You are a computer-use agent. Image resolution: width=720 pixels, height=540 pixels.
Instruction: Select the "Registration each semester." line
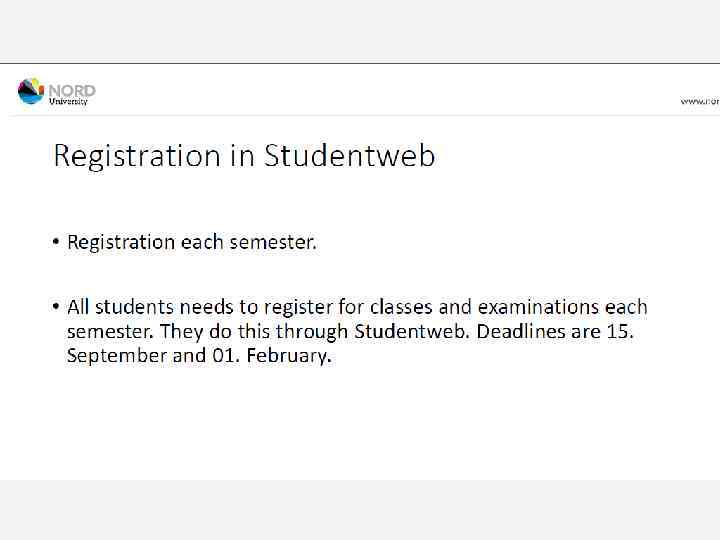[191, 242]
